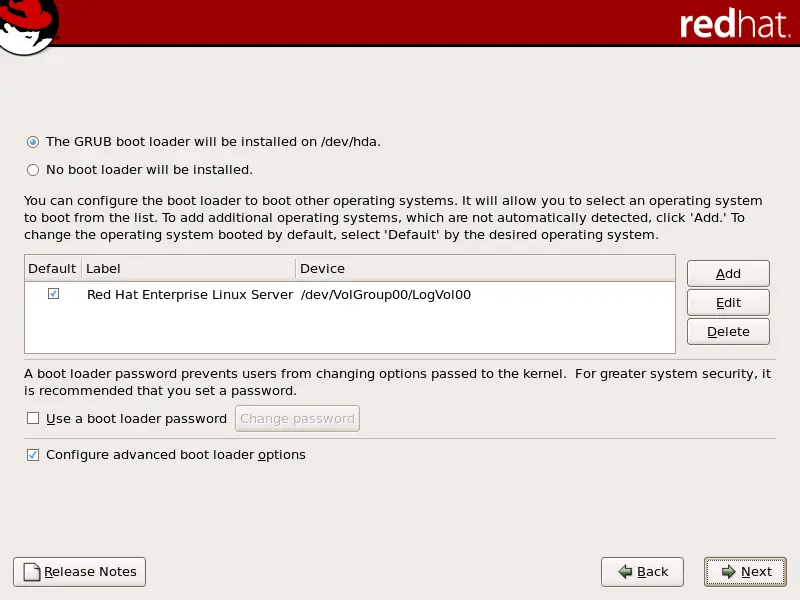800x600 pixels.
Task: Click the Label column header
Action: 190,268
